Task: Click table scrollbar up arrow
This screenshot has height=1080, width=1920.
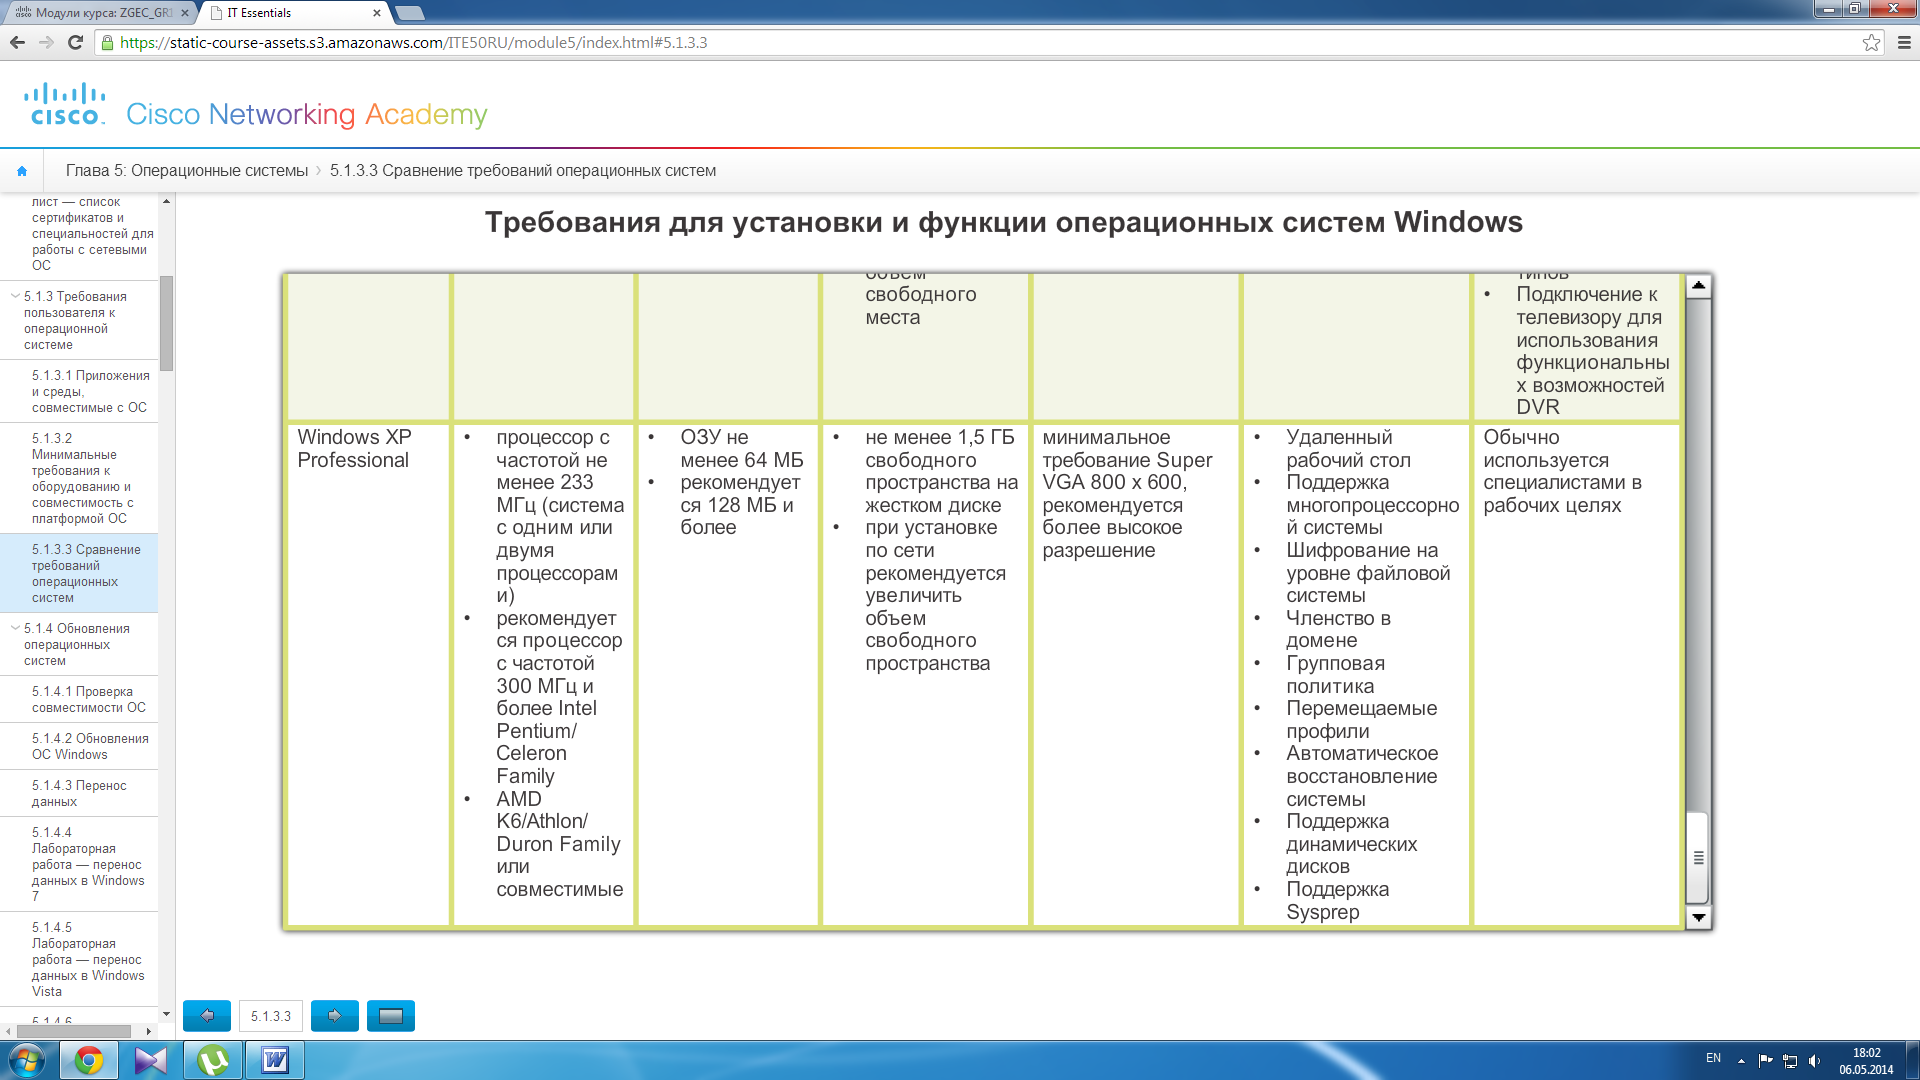Action: [1698, 286]
